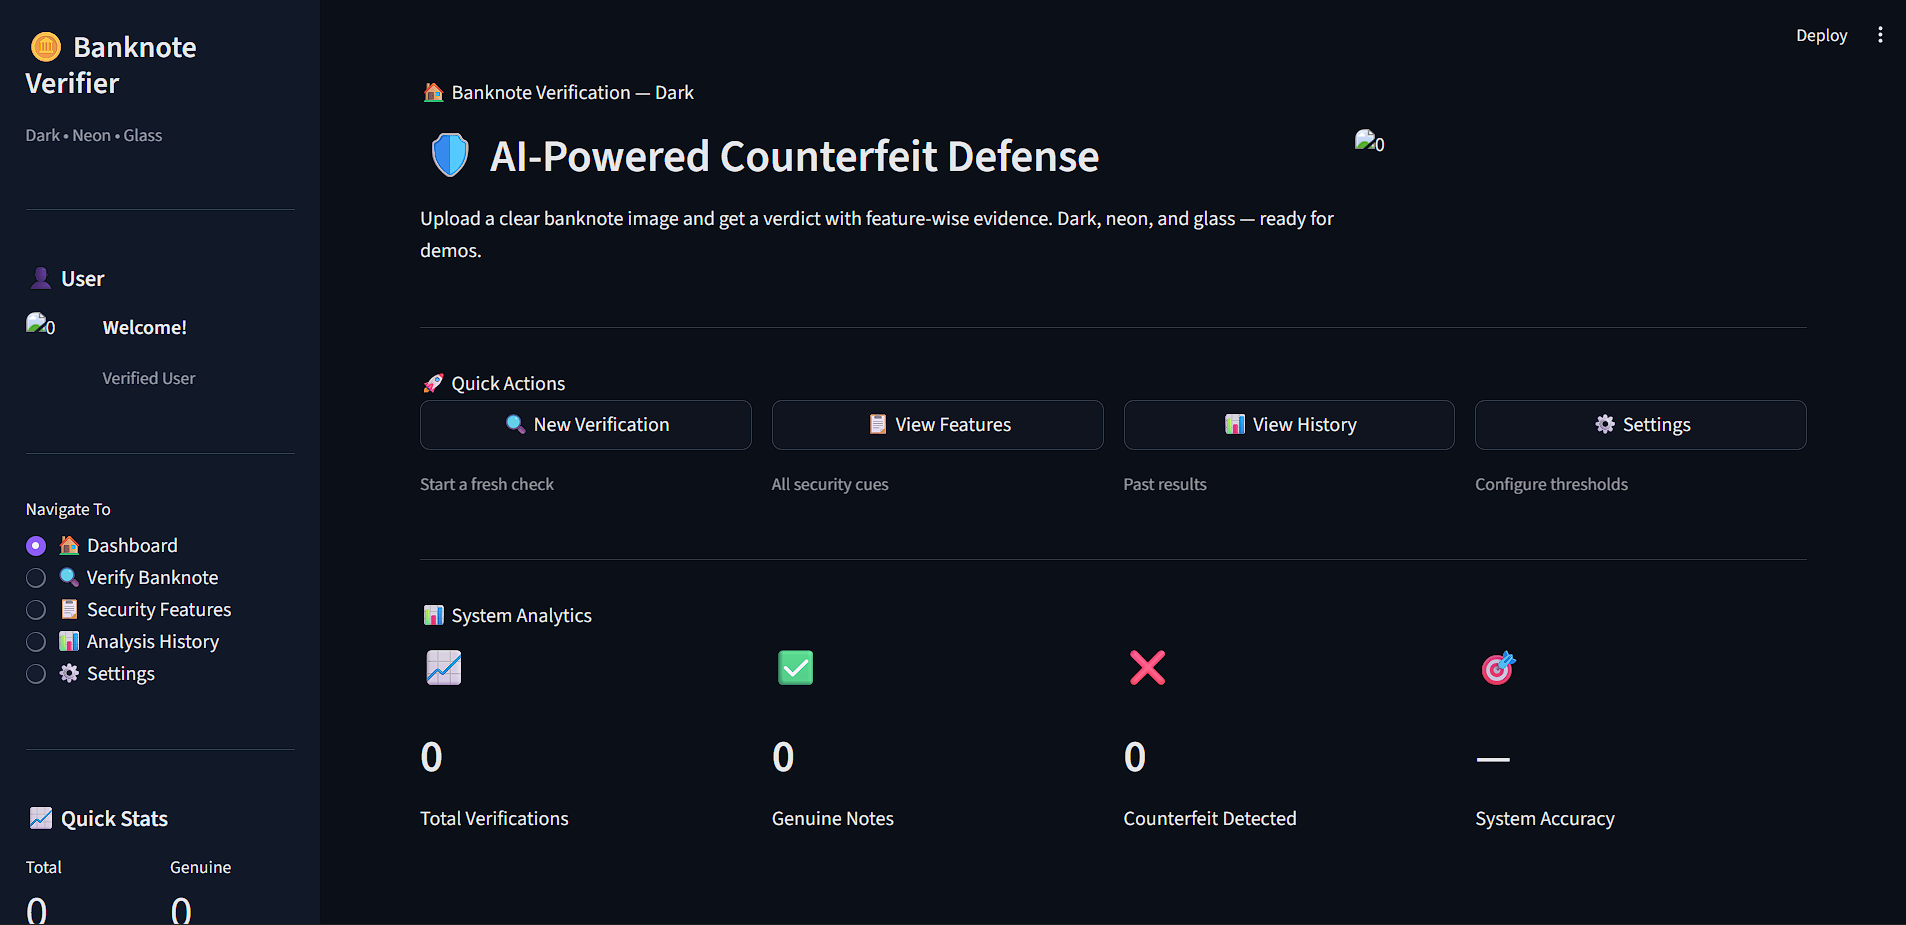Click the 'Configure thresholds' caption

pos(1551,484)
